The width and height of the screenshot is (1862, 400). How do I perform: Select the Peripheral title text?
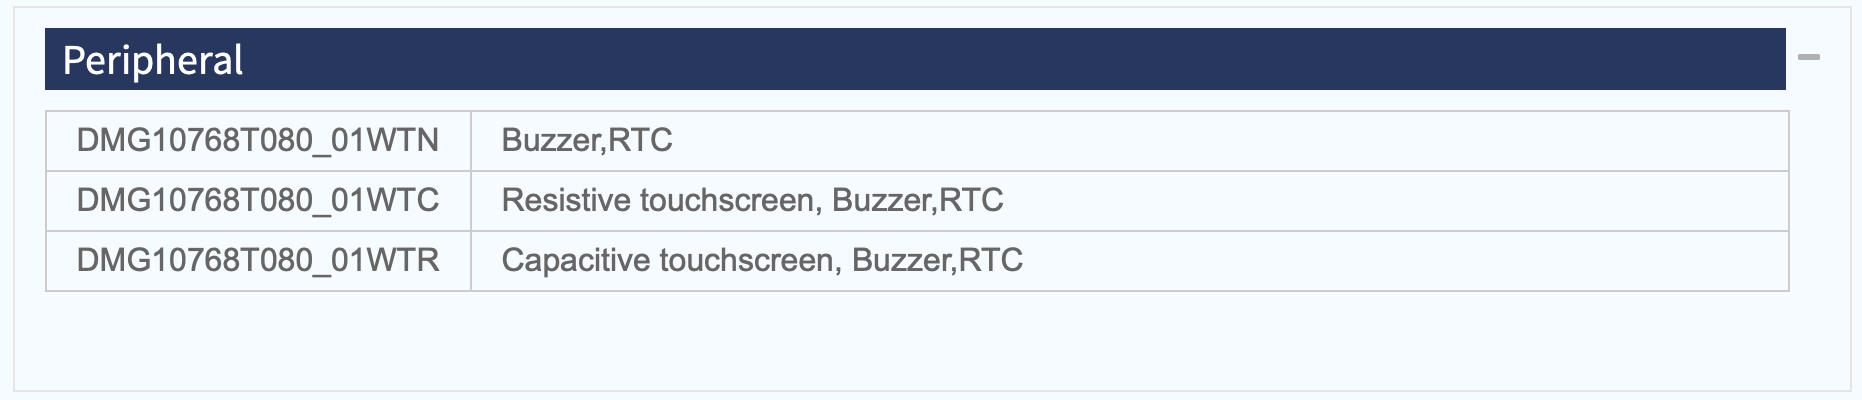[x=153, y=61]
